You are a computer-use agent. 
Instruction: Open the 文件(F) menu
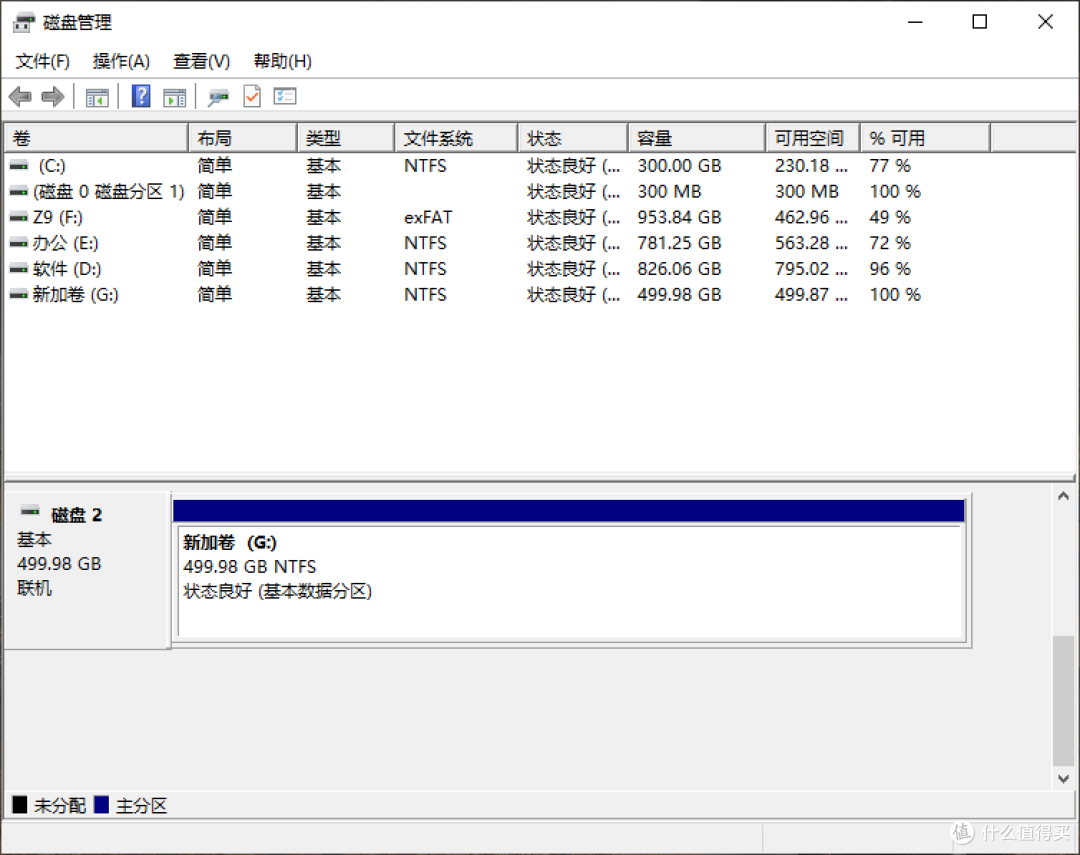tap(43, 61)
